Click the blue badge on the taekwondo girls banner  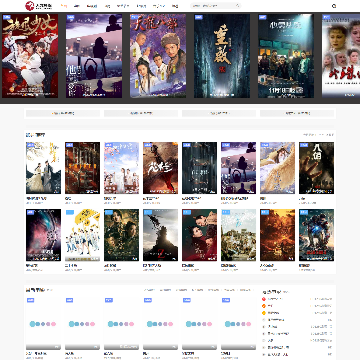pyautogui.click(x=6, y=17)
